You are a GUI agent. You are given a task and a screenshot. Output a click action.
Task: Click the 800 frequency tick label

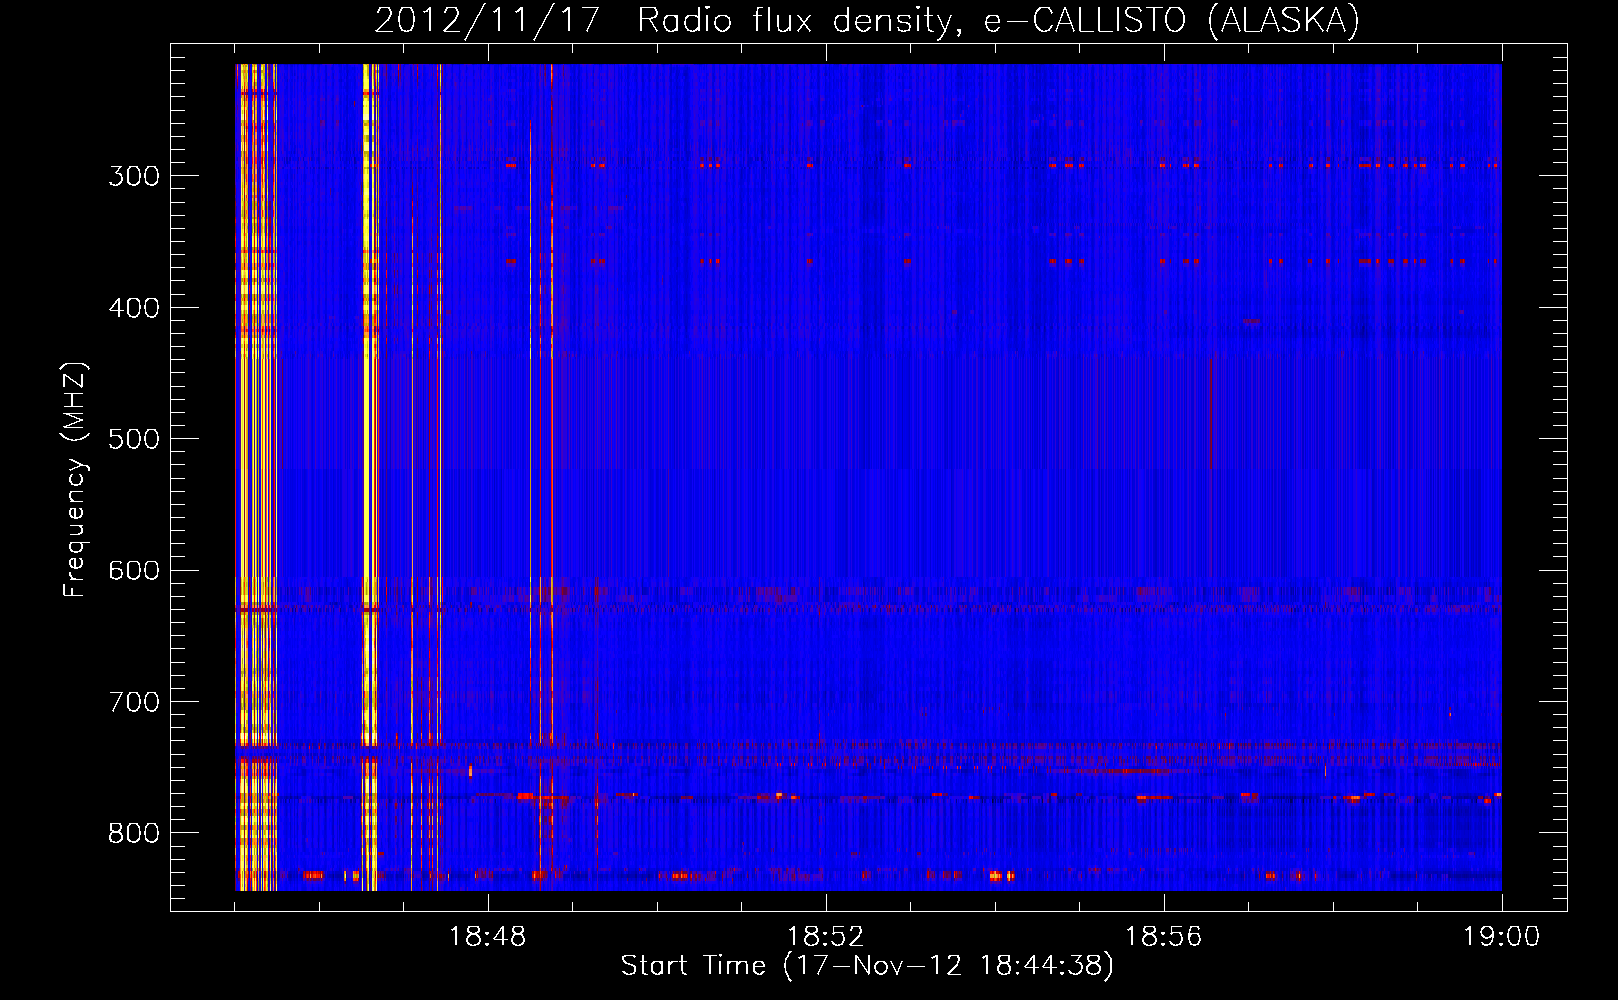134,834
